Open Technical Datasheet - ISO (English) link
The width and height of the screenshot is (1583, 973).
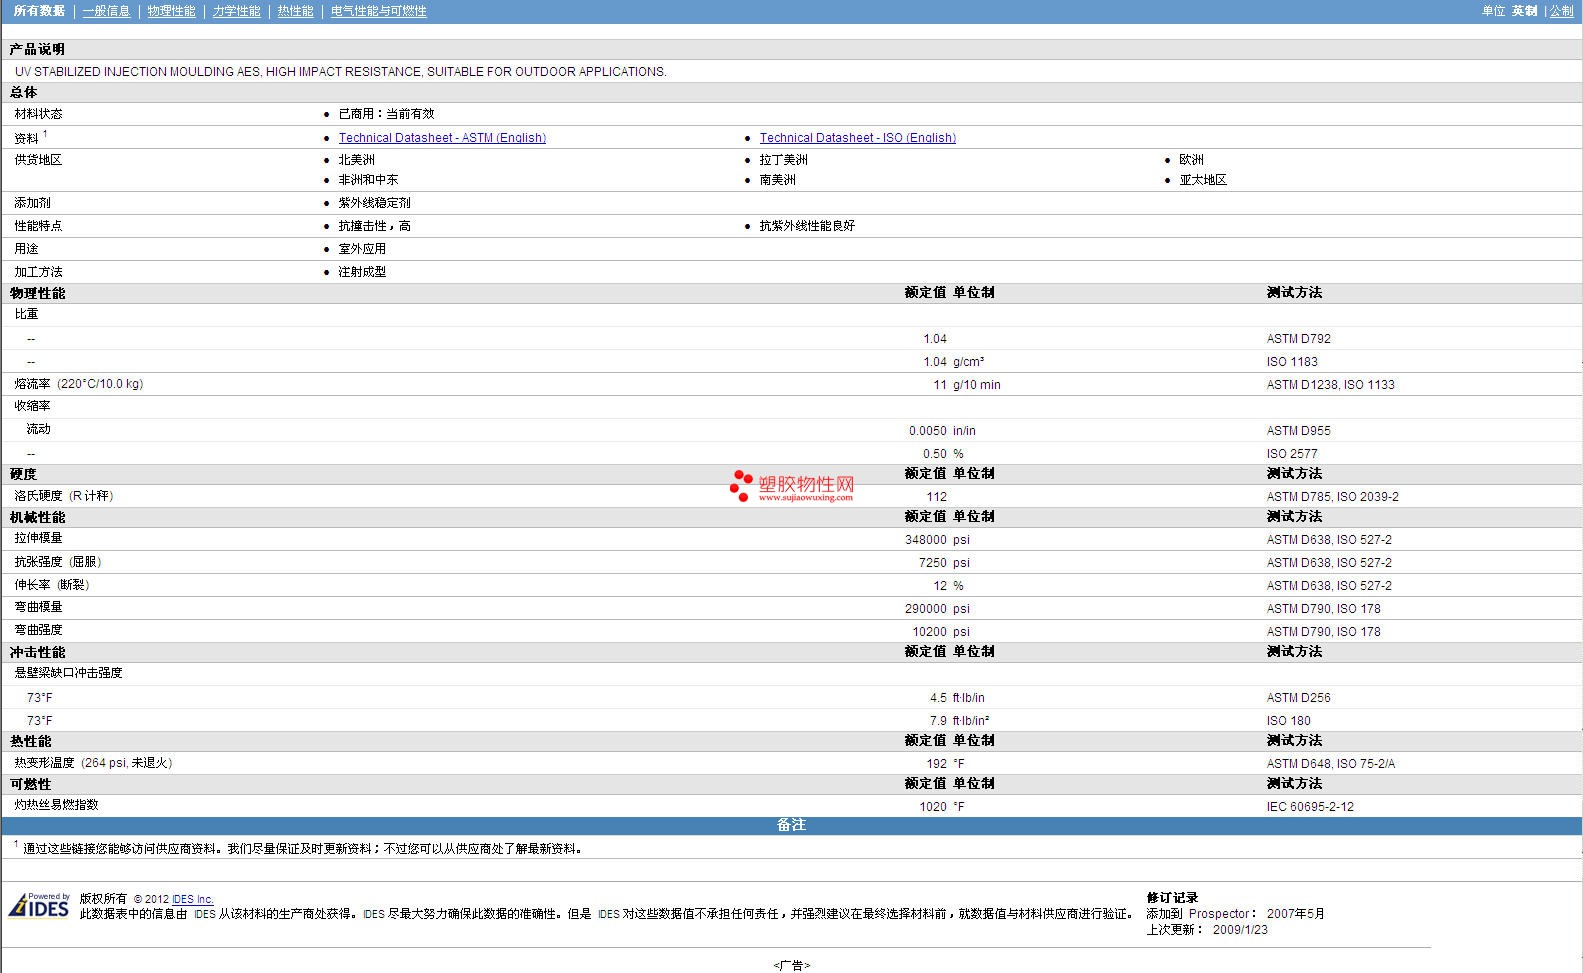point(857,138)
